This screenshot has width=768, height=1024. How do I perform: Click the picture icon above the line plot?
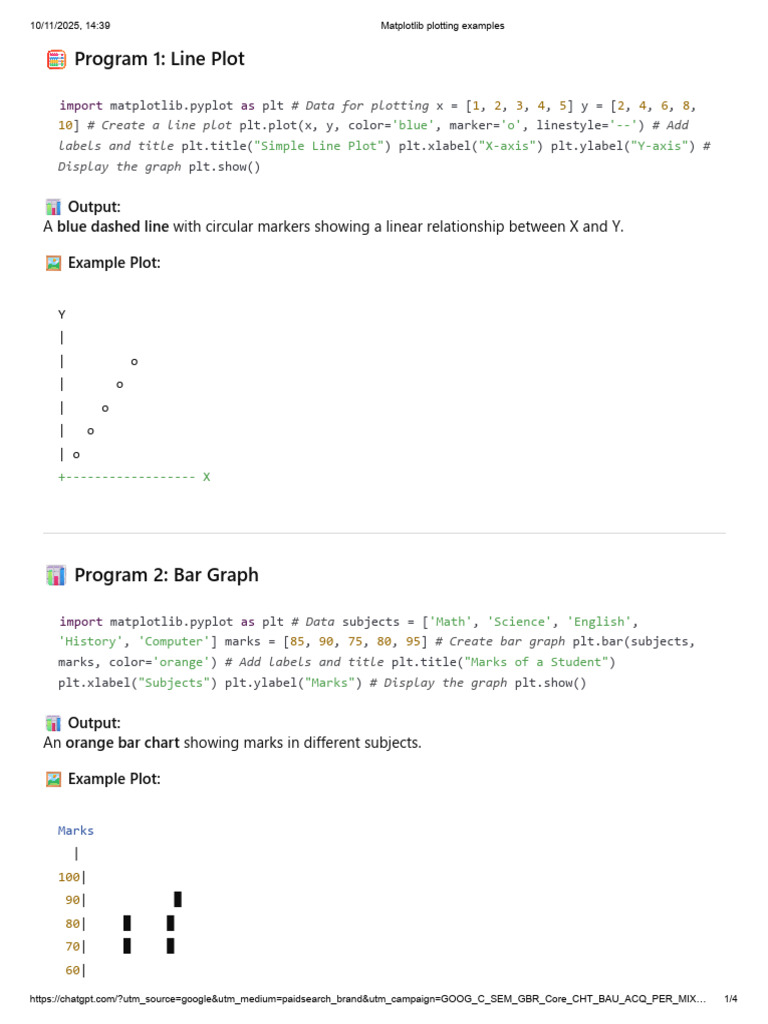[54, 263]
